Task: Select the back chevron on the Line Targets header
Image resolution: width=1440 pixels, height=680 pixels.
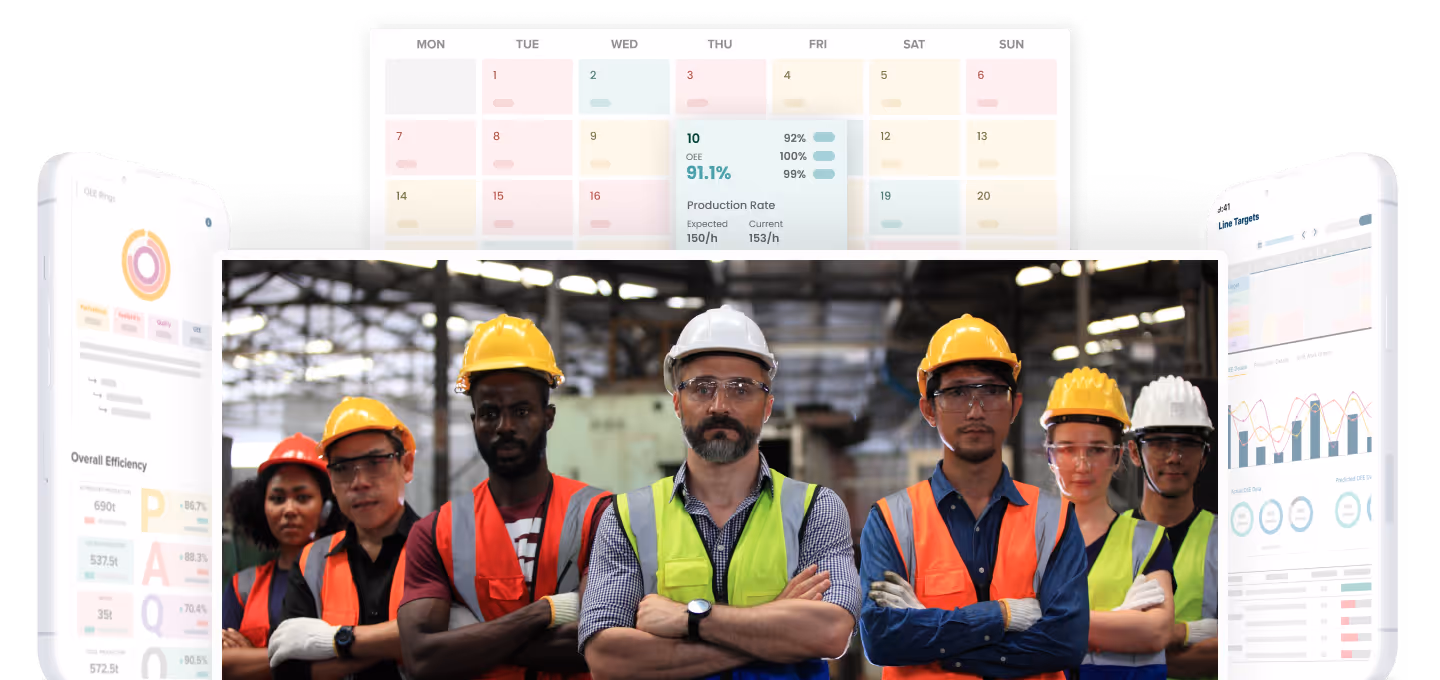Action: (1303, 234)
